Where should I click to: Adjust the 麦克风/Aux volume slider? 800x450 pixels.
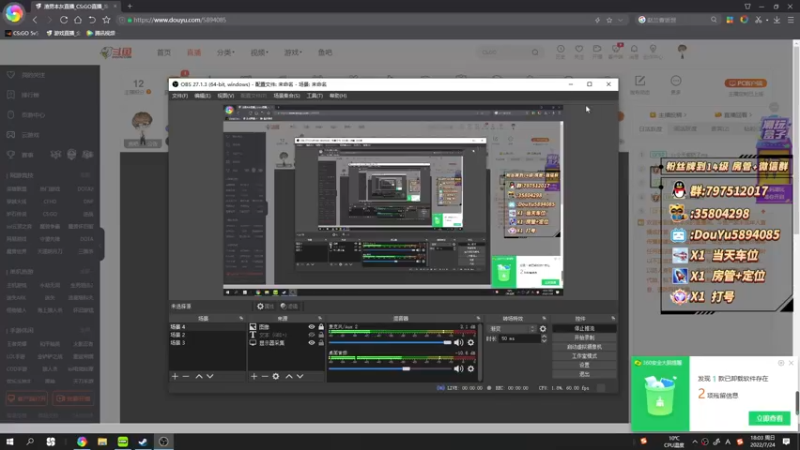[x=390, y=342]
